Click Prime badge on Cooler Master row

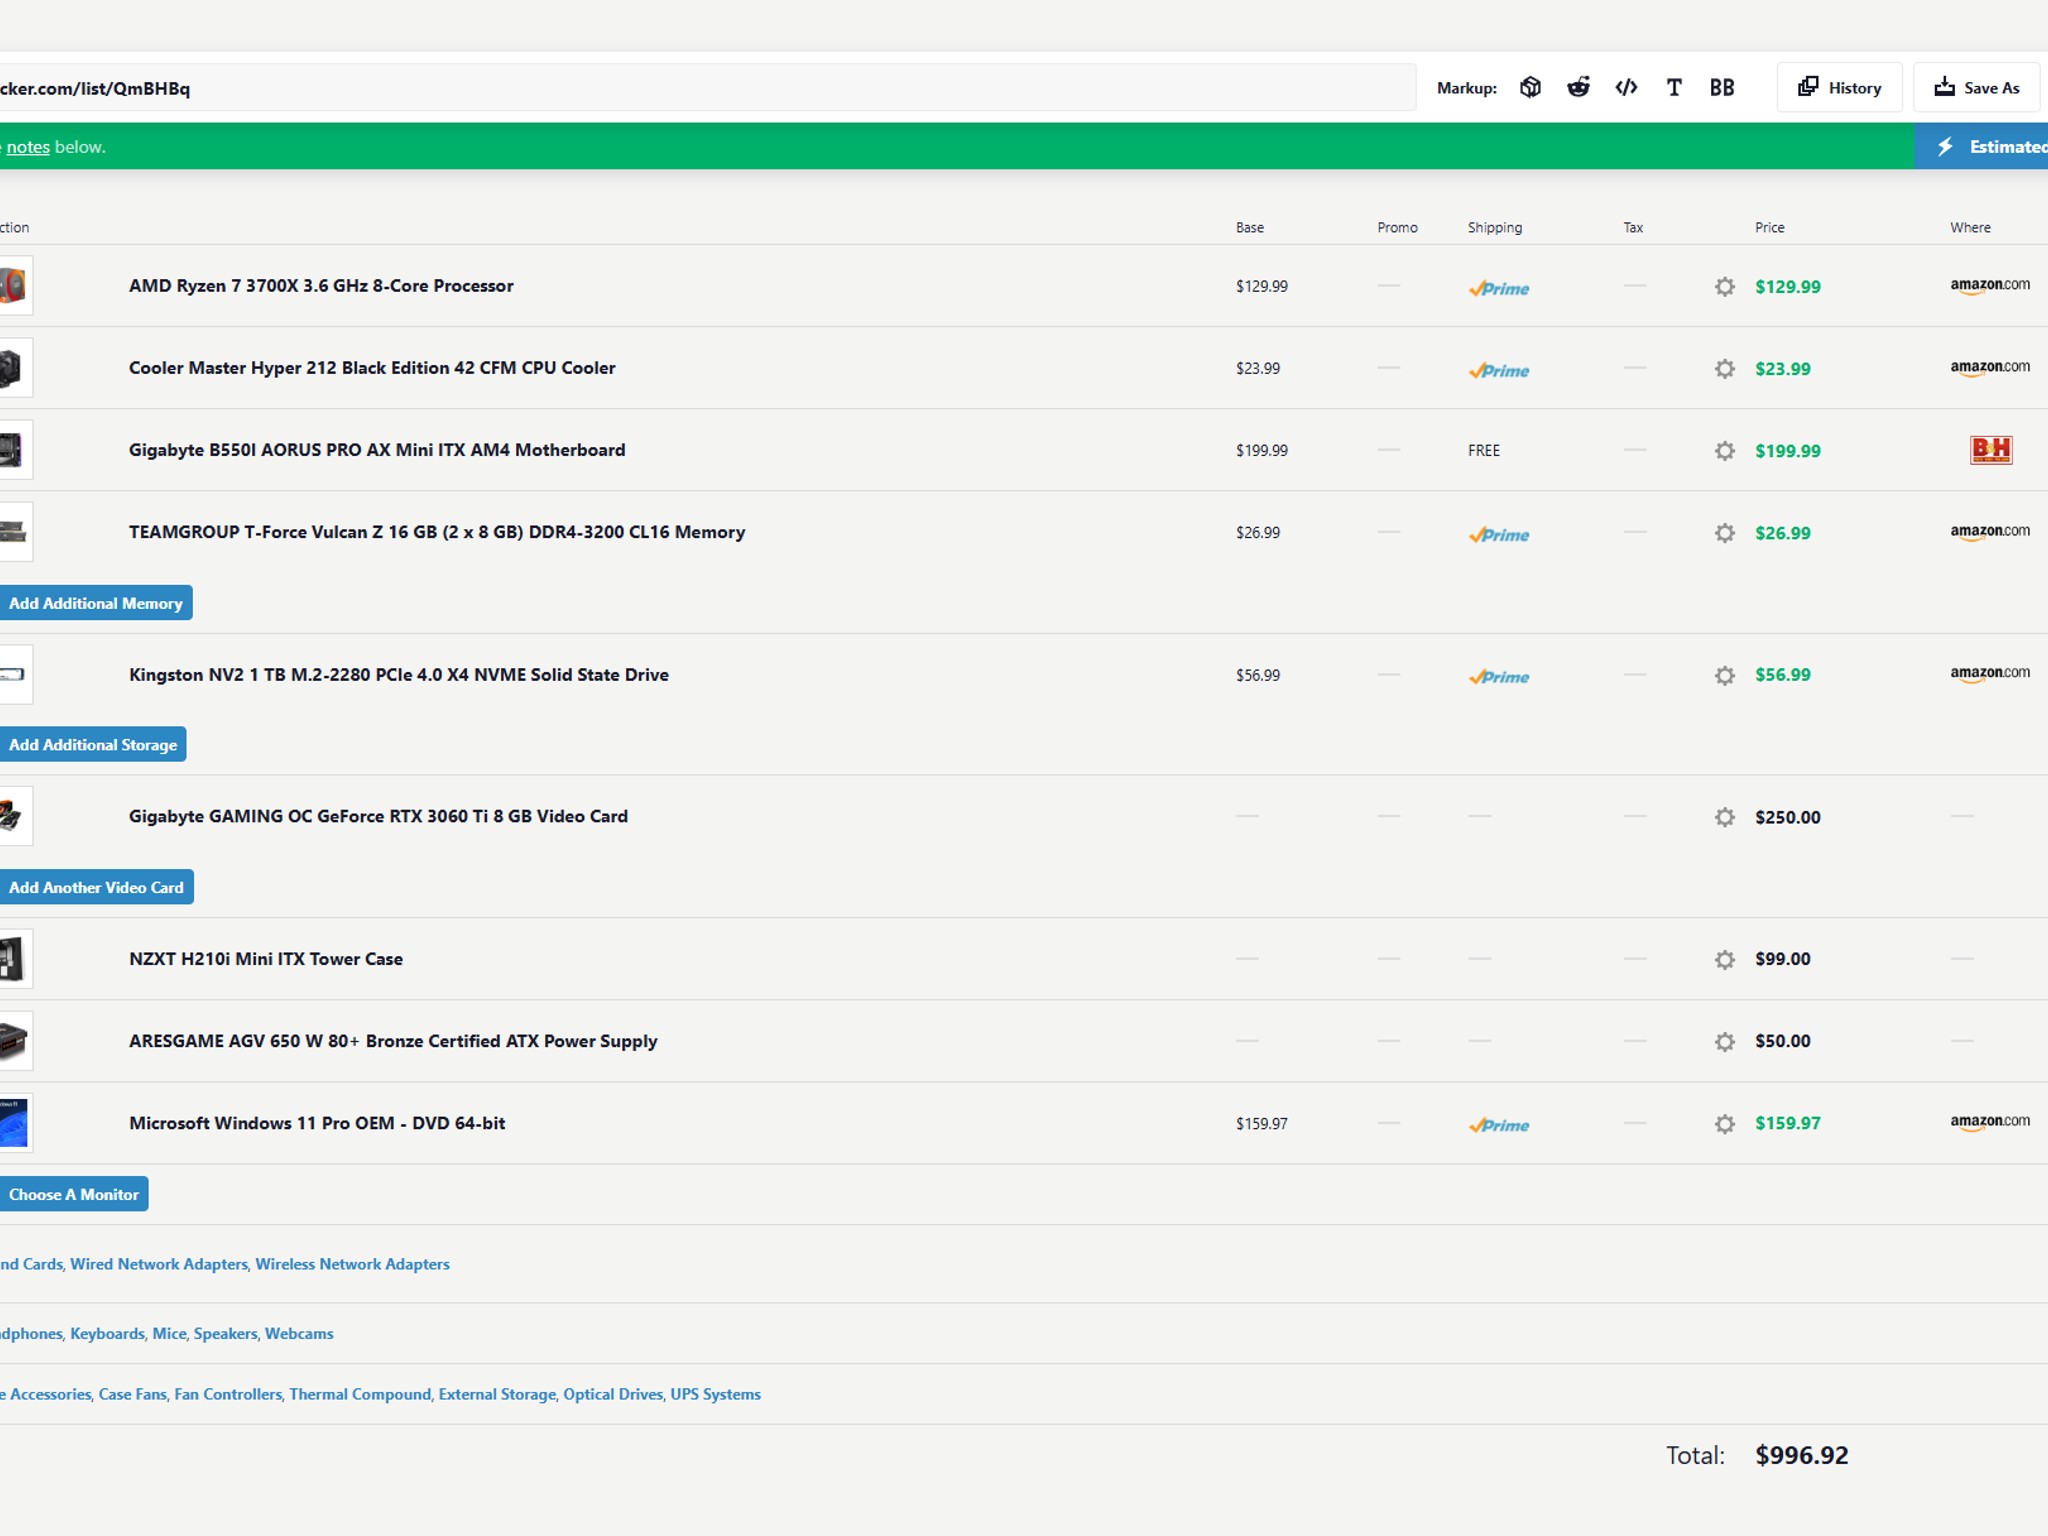(1499, 370)
